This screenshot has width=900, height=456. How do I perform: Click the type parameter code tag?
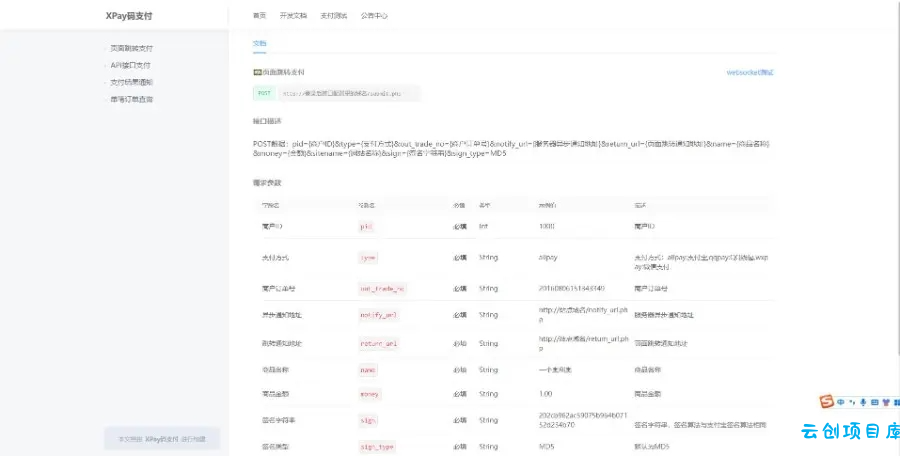point(368,258)
